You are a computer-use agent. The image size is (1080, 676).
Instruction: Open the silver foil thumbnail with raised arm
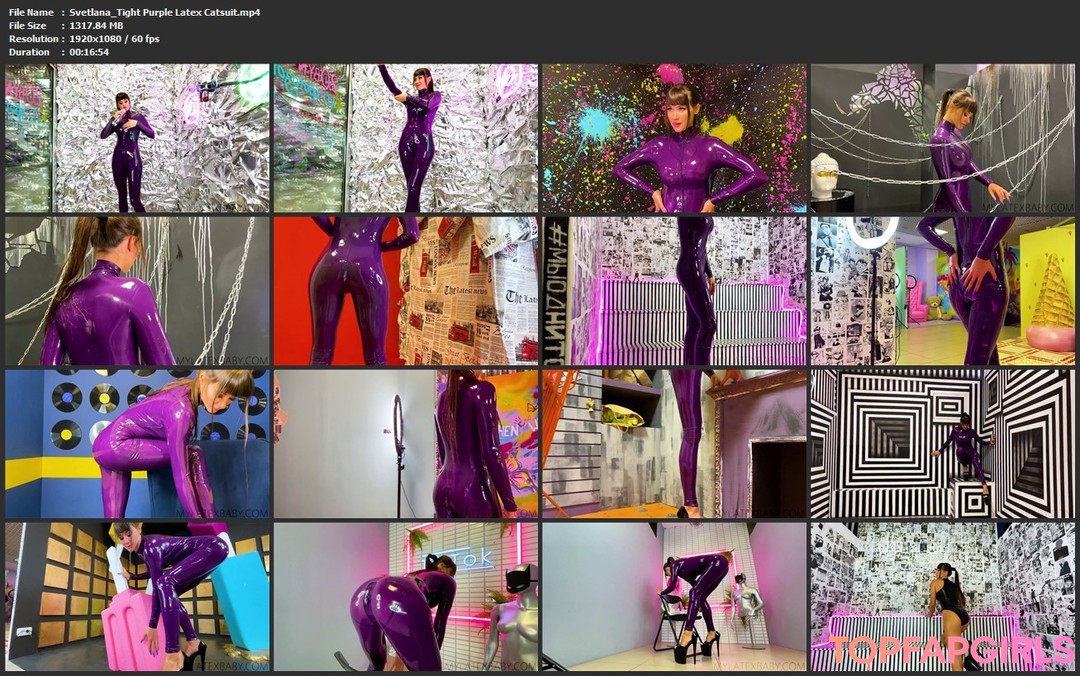tap(405, 138)
